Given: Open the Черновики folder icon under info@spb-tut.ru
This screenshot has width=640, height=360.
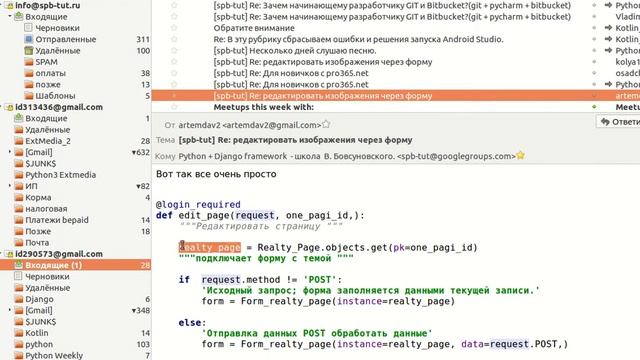Looking at the screenshot, I should pyautogui.click(x=28, y=28).
